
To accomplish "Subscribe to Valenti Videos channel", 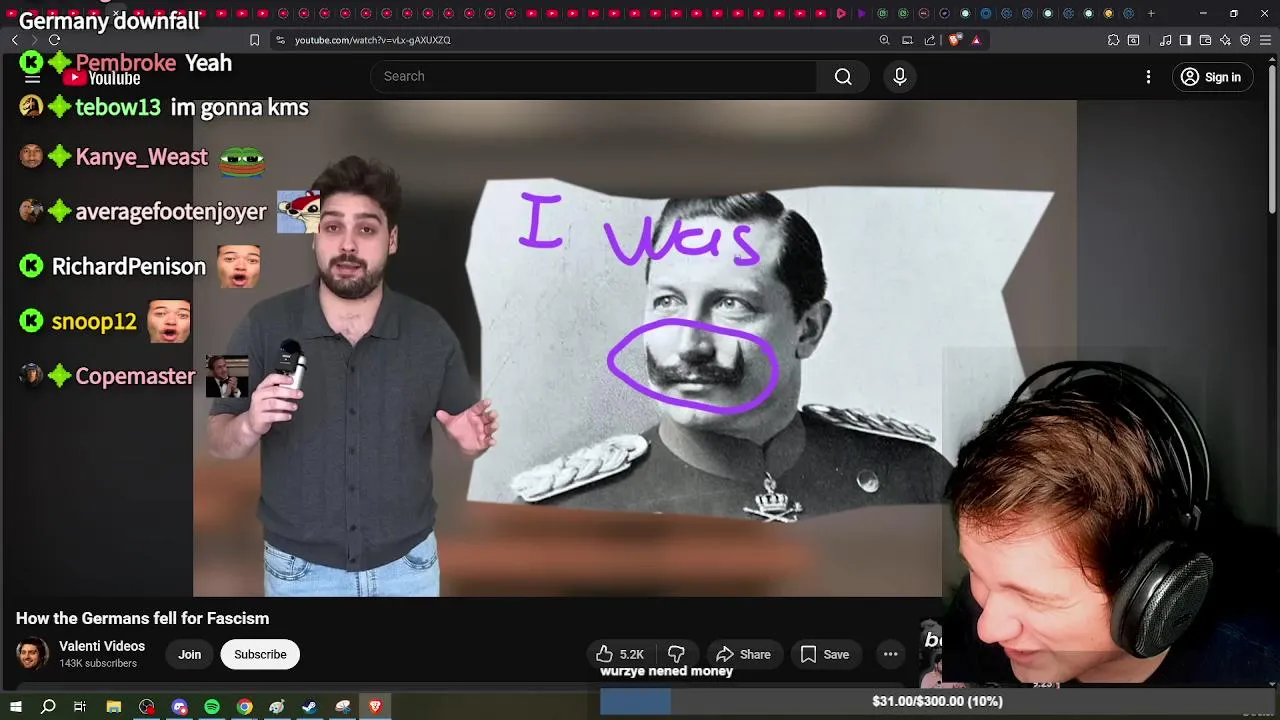I will (x=260, y=654).
